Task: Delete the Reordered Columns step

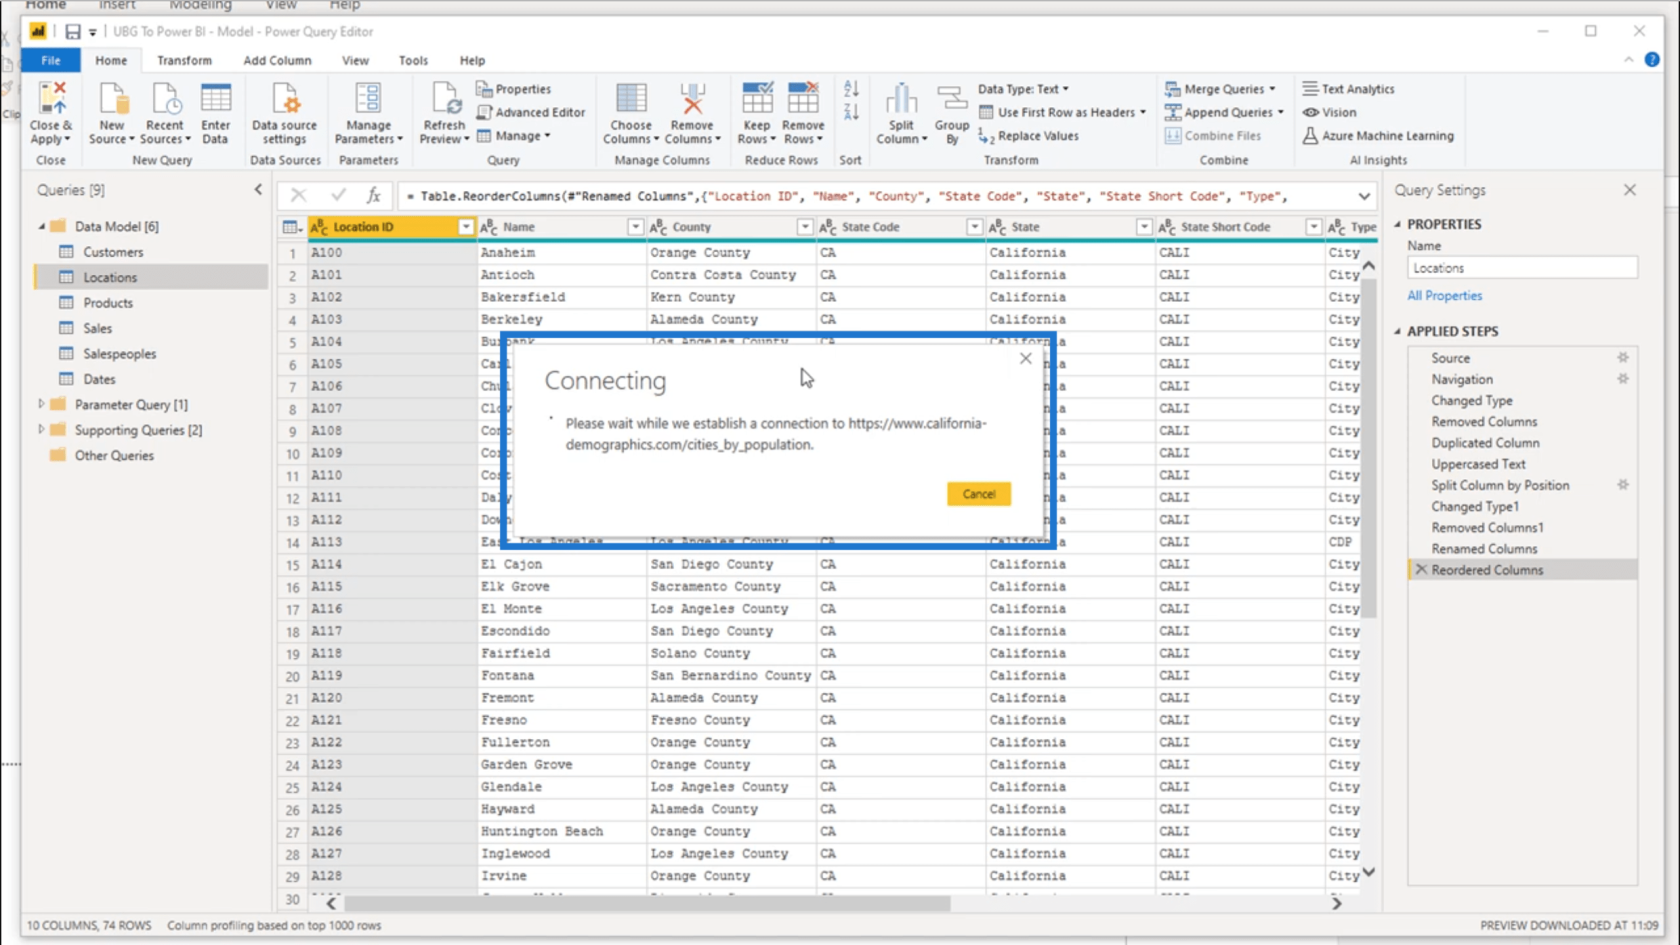Action: point(1421,570)
